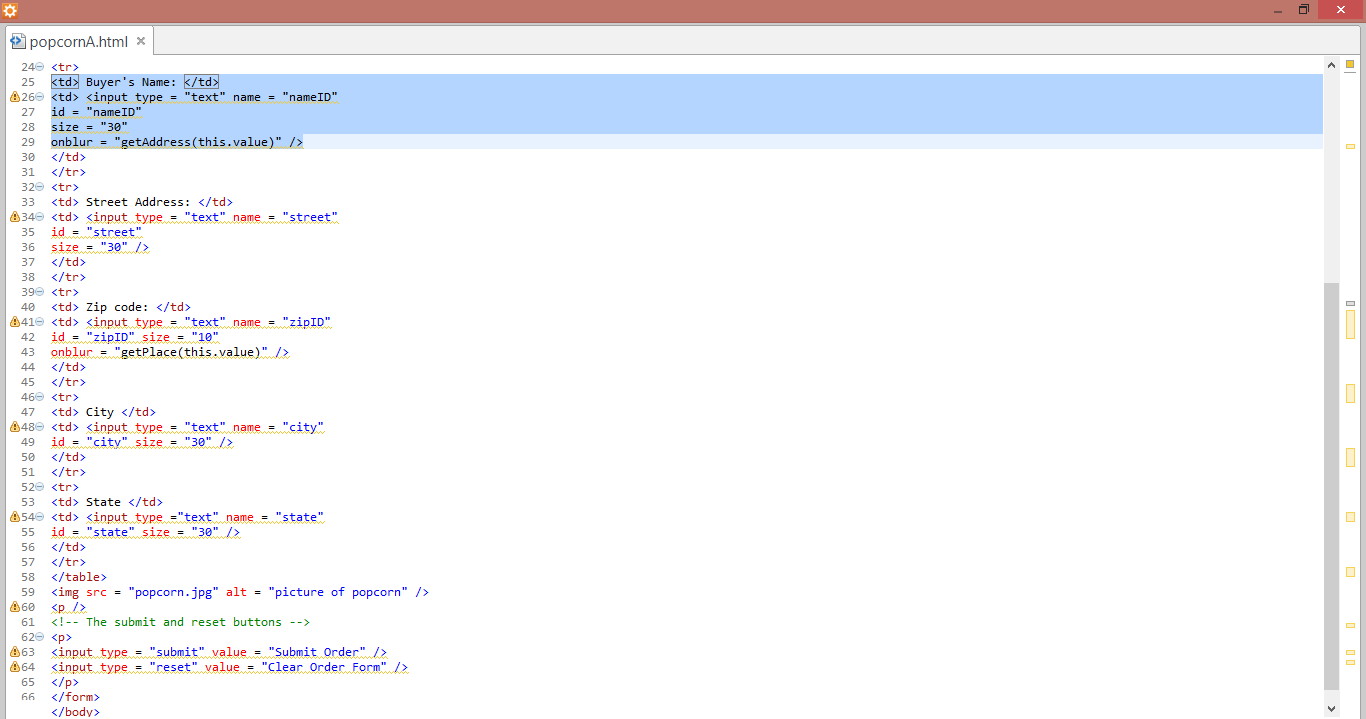Close the popcornA.html tab
1366x719 pixels.
[141, 41]
